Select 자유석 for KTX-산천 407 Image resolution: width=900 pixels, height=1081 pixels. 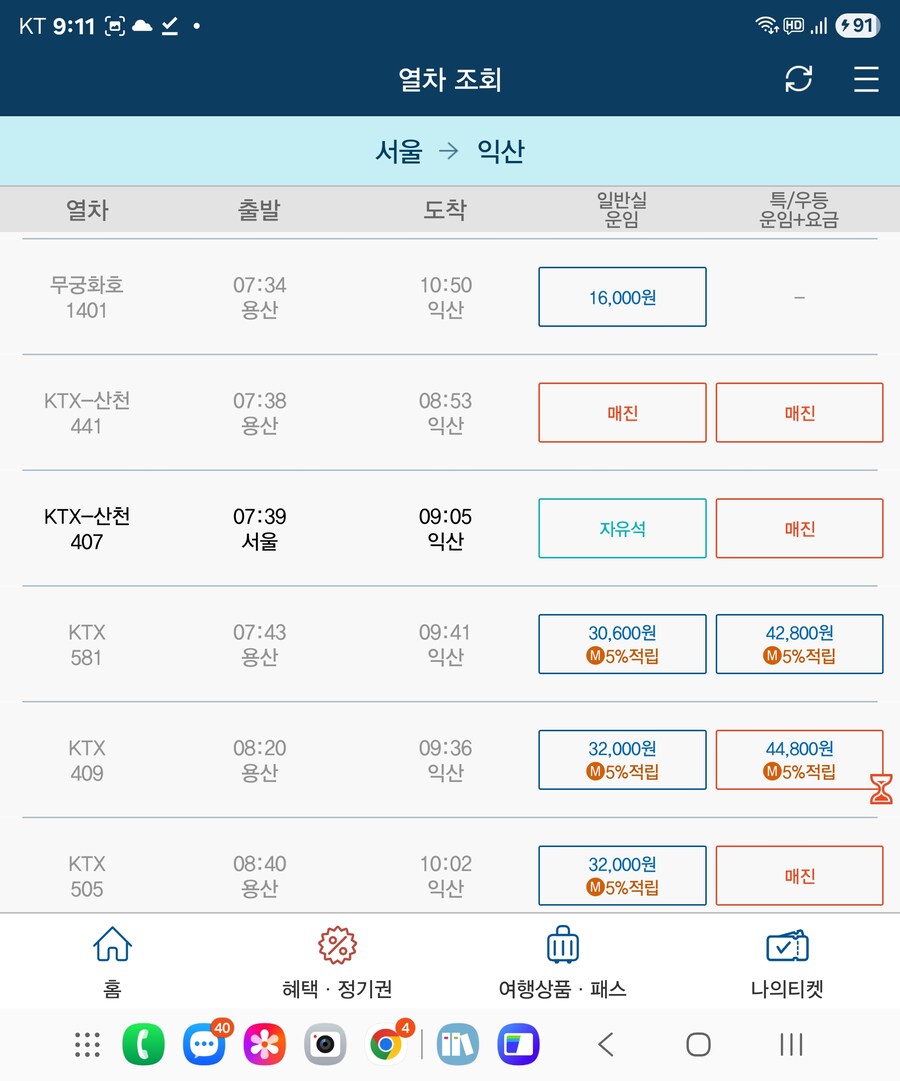[622, 529]
